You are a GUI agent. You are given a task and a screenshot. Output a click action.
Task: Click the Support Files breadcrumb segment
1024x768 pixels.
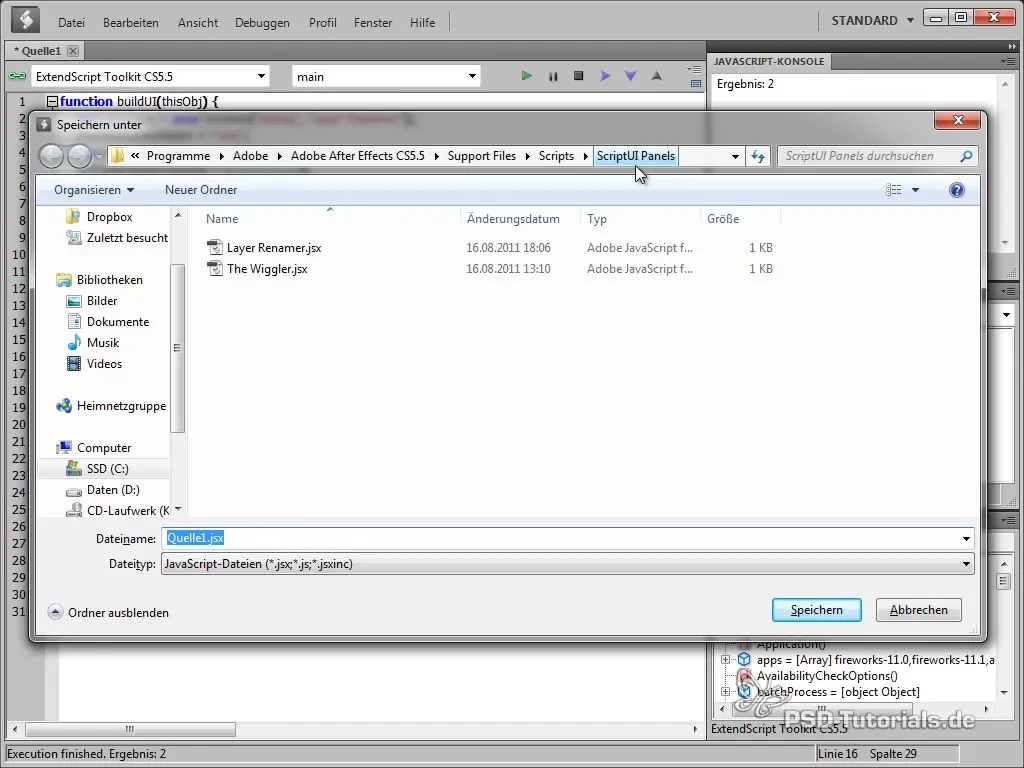pyautogui.click(x=481, y=156)
